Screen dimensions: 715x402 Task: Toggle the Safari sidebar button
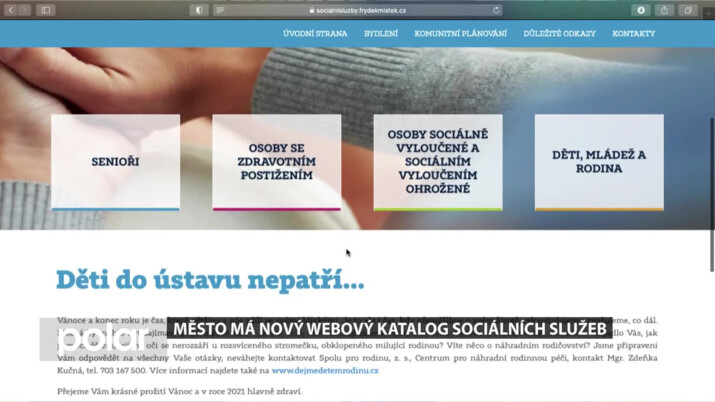pos(46,10)
